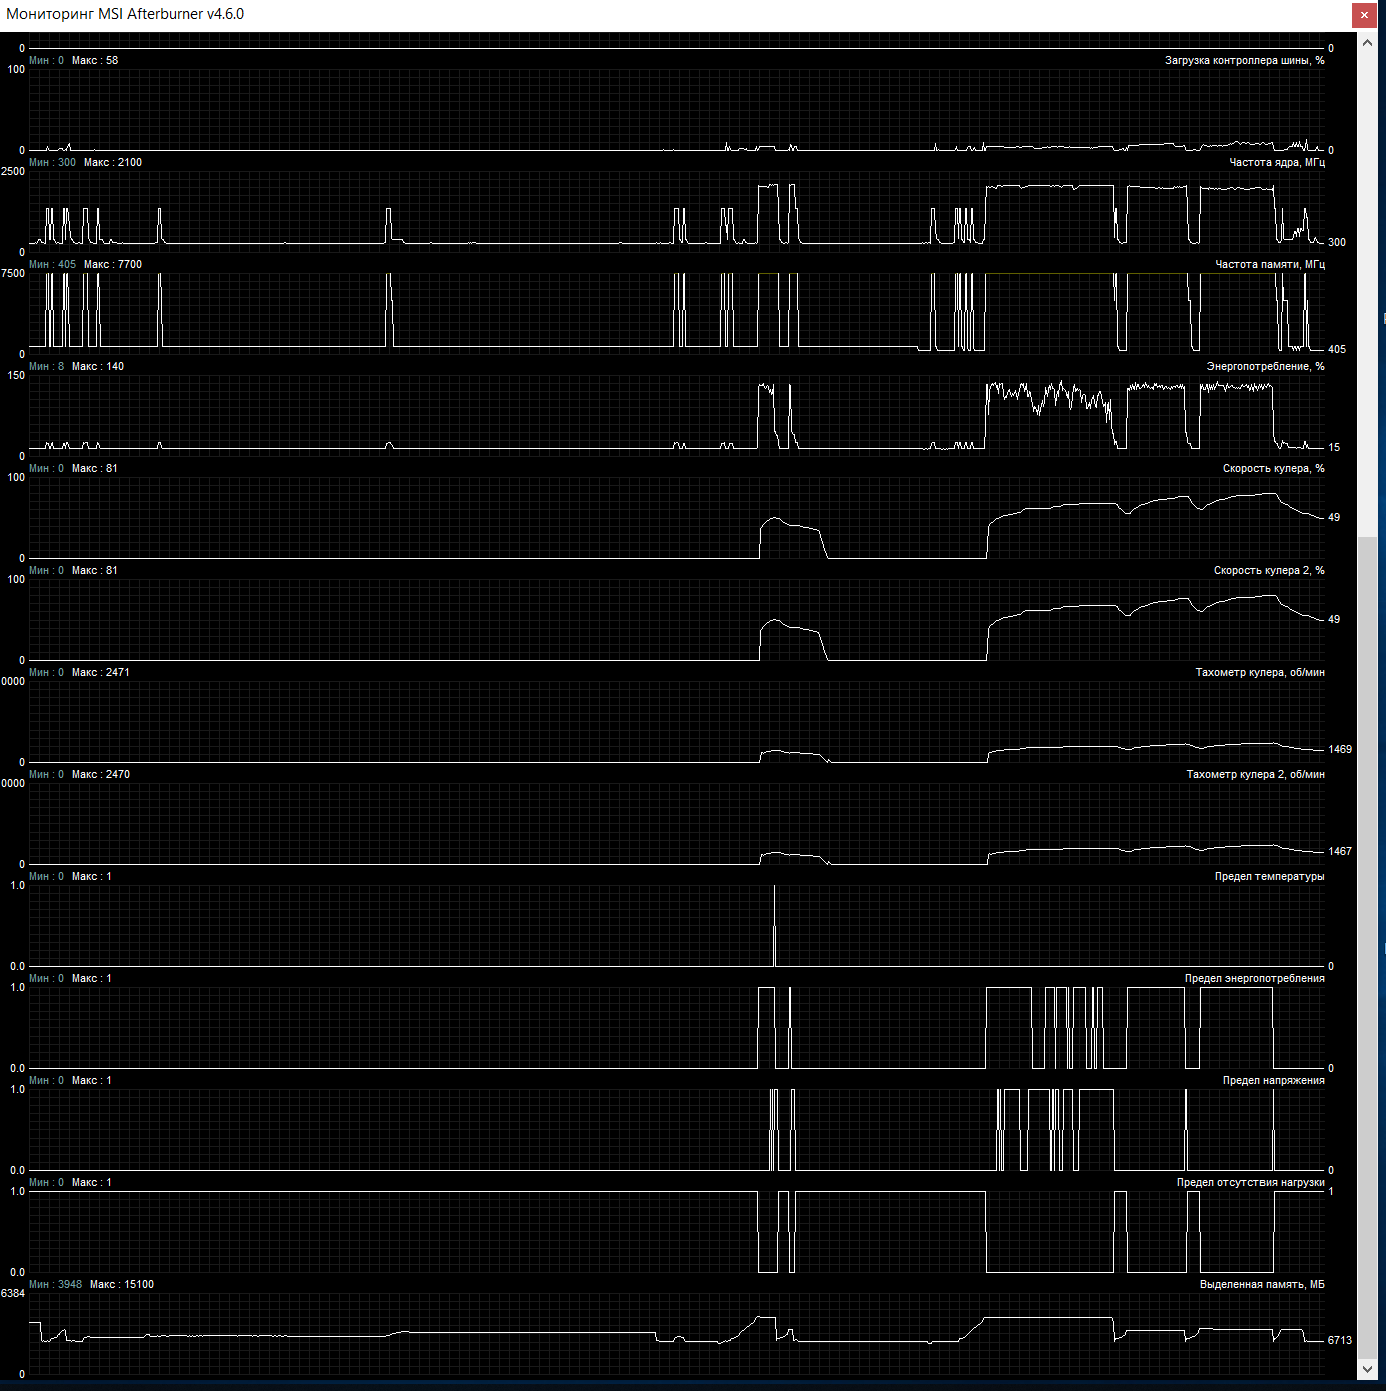Click the 'Макс : 2100' core frequency value
Screen dimensions: 1386x1391
pyautogui.click(x=113, y=162)
